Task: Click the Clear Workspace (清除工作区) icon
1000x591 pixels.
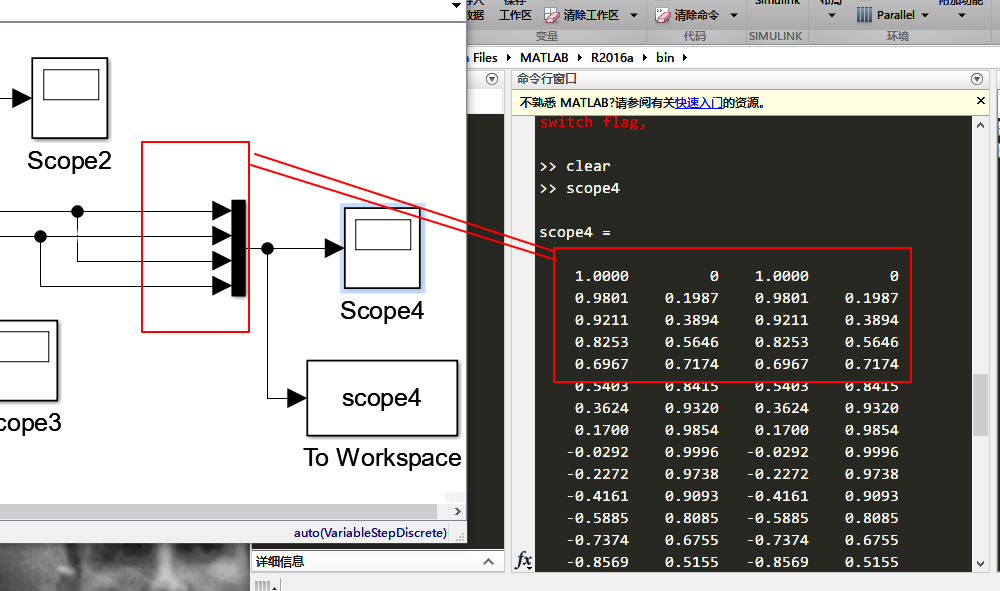Action: click(x=552, y=15)
